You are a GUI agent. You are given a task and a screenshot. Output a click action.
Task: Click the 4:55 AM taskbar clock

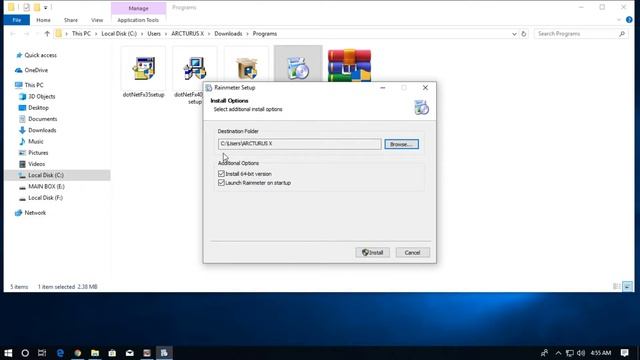[x=601, y=353]
